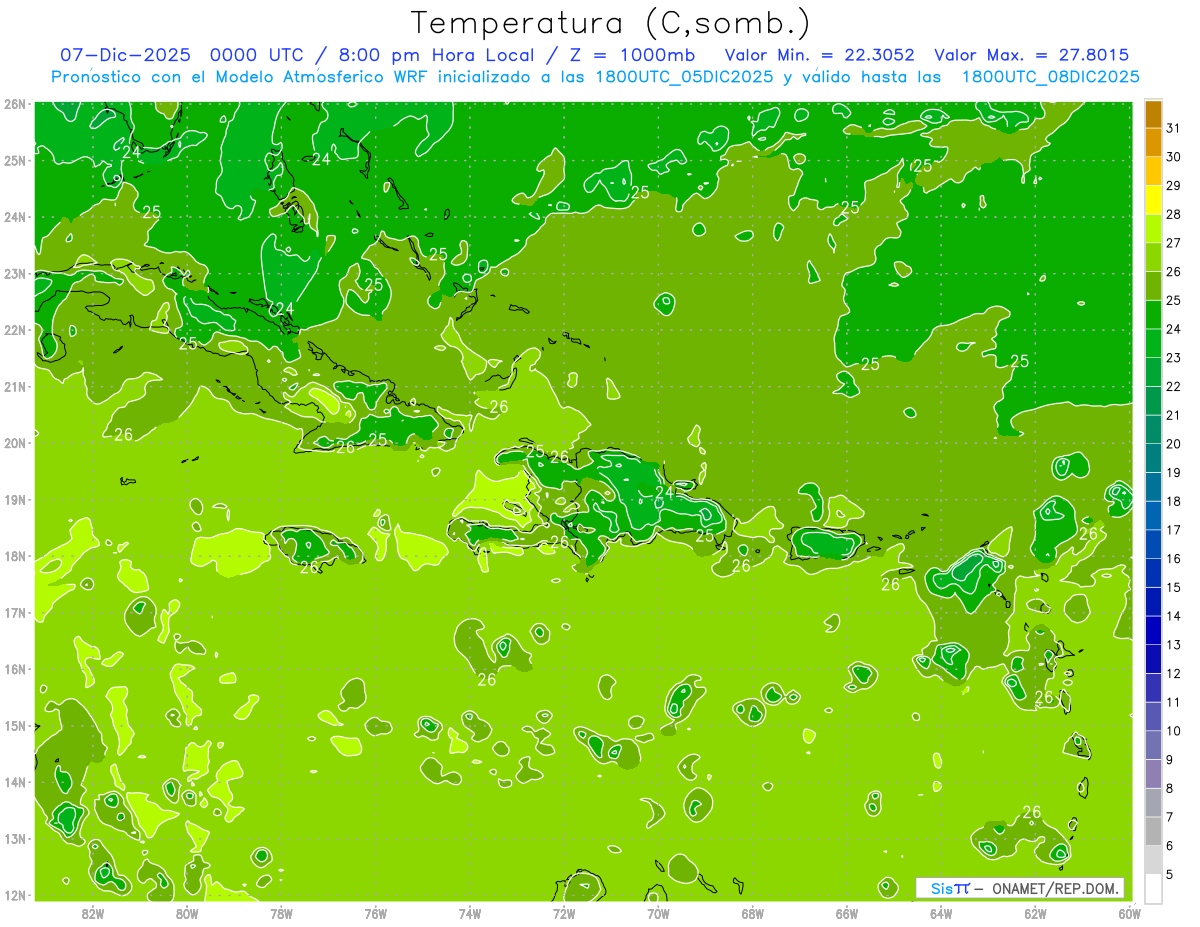1200x927 pixels.
Task: Click the legend scale label '10'
Action: point(1174,730)
